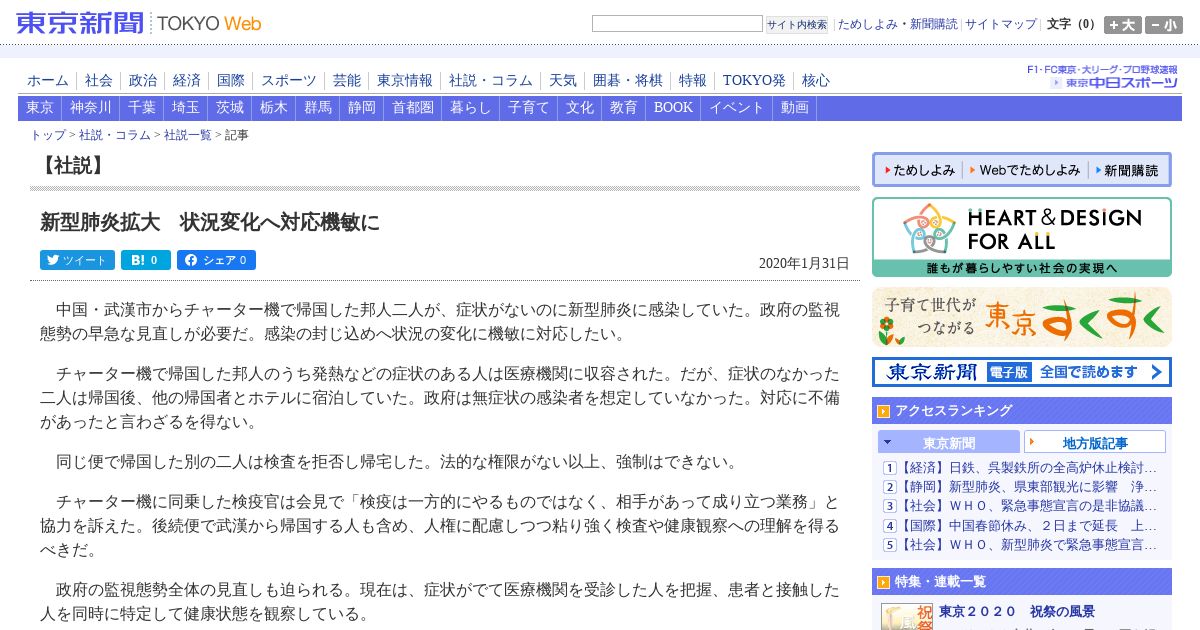Click the Facebook シェア button
This screenshot has width=1200, height=630.
click(216, 260)
